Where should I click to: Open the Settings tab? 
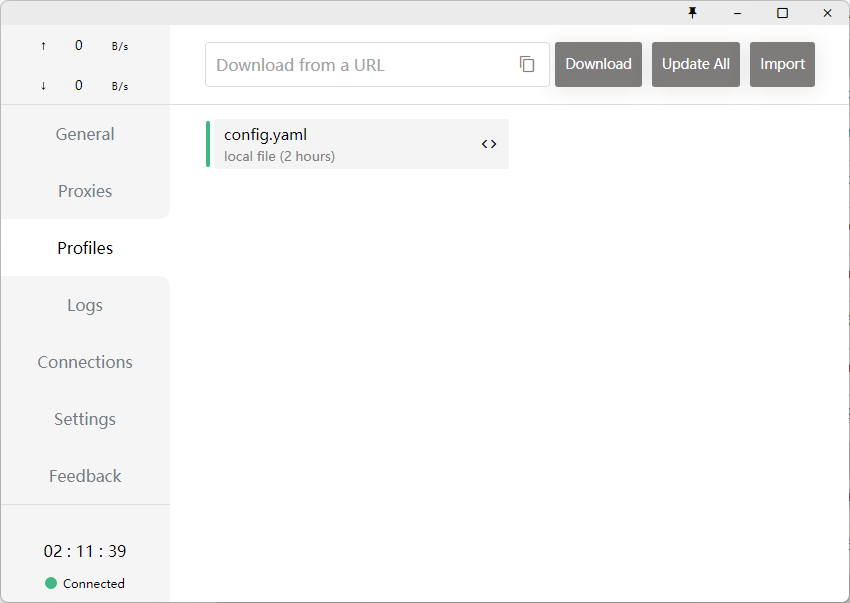85,419
